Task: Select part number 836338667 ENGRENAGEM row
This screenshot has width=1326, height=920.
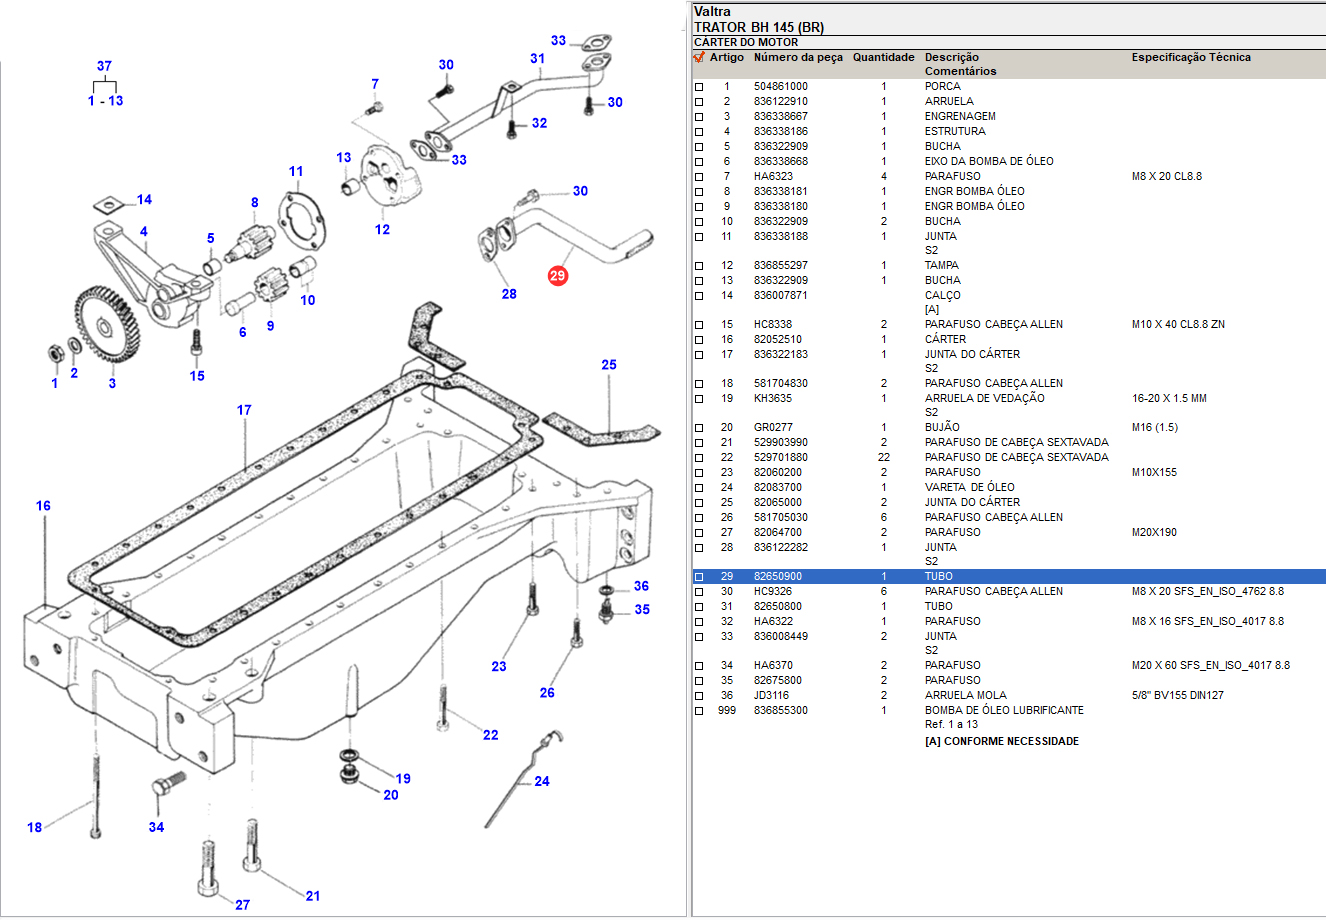Action: pos(780,116)
